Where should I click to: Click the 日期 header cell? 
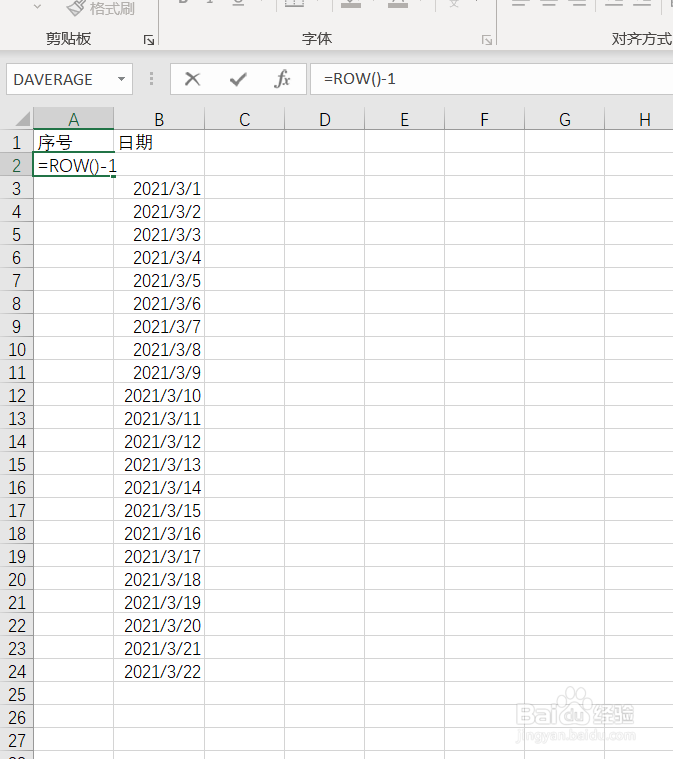(x=159, y=142)
